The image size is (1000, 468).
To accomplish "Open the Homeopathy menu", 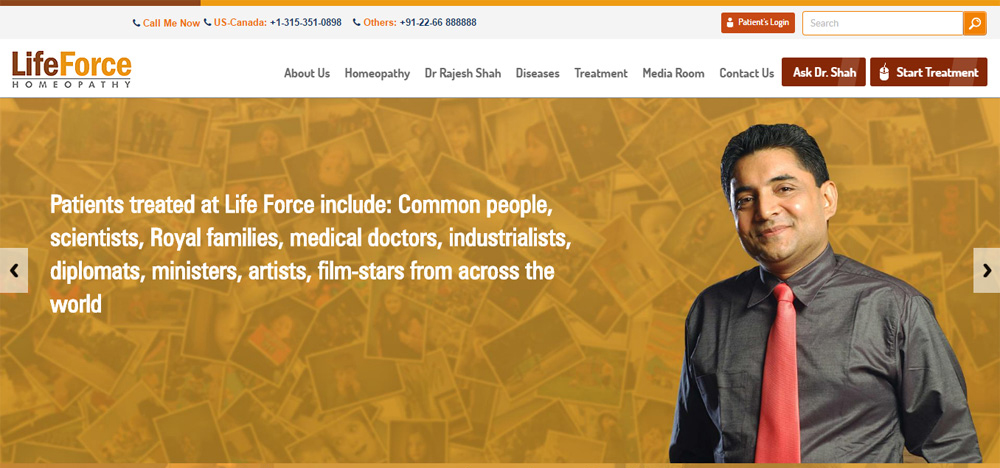I will tap(377, 73).
